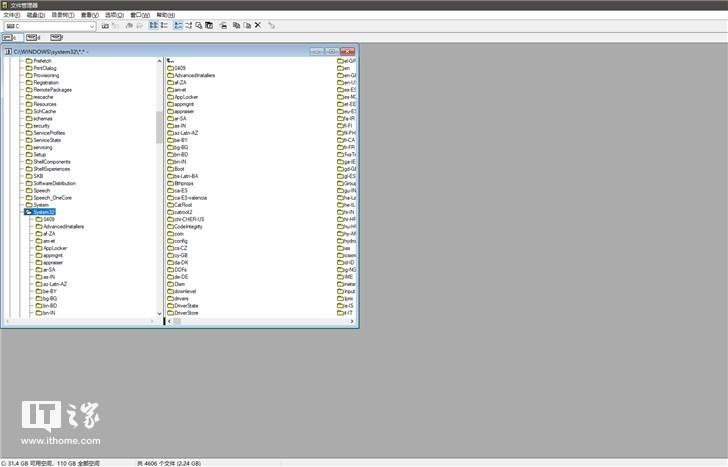Click the delete (X) toolbar icon
The image size is (728, 467).
[257, 25]
